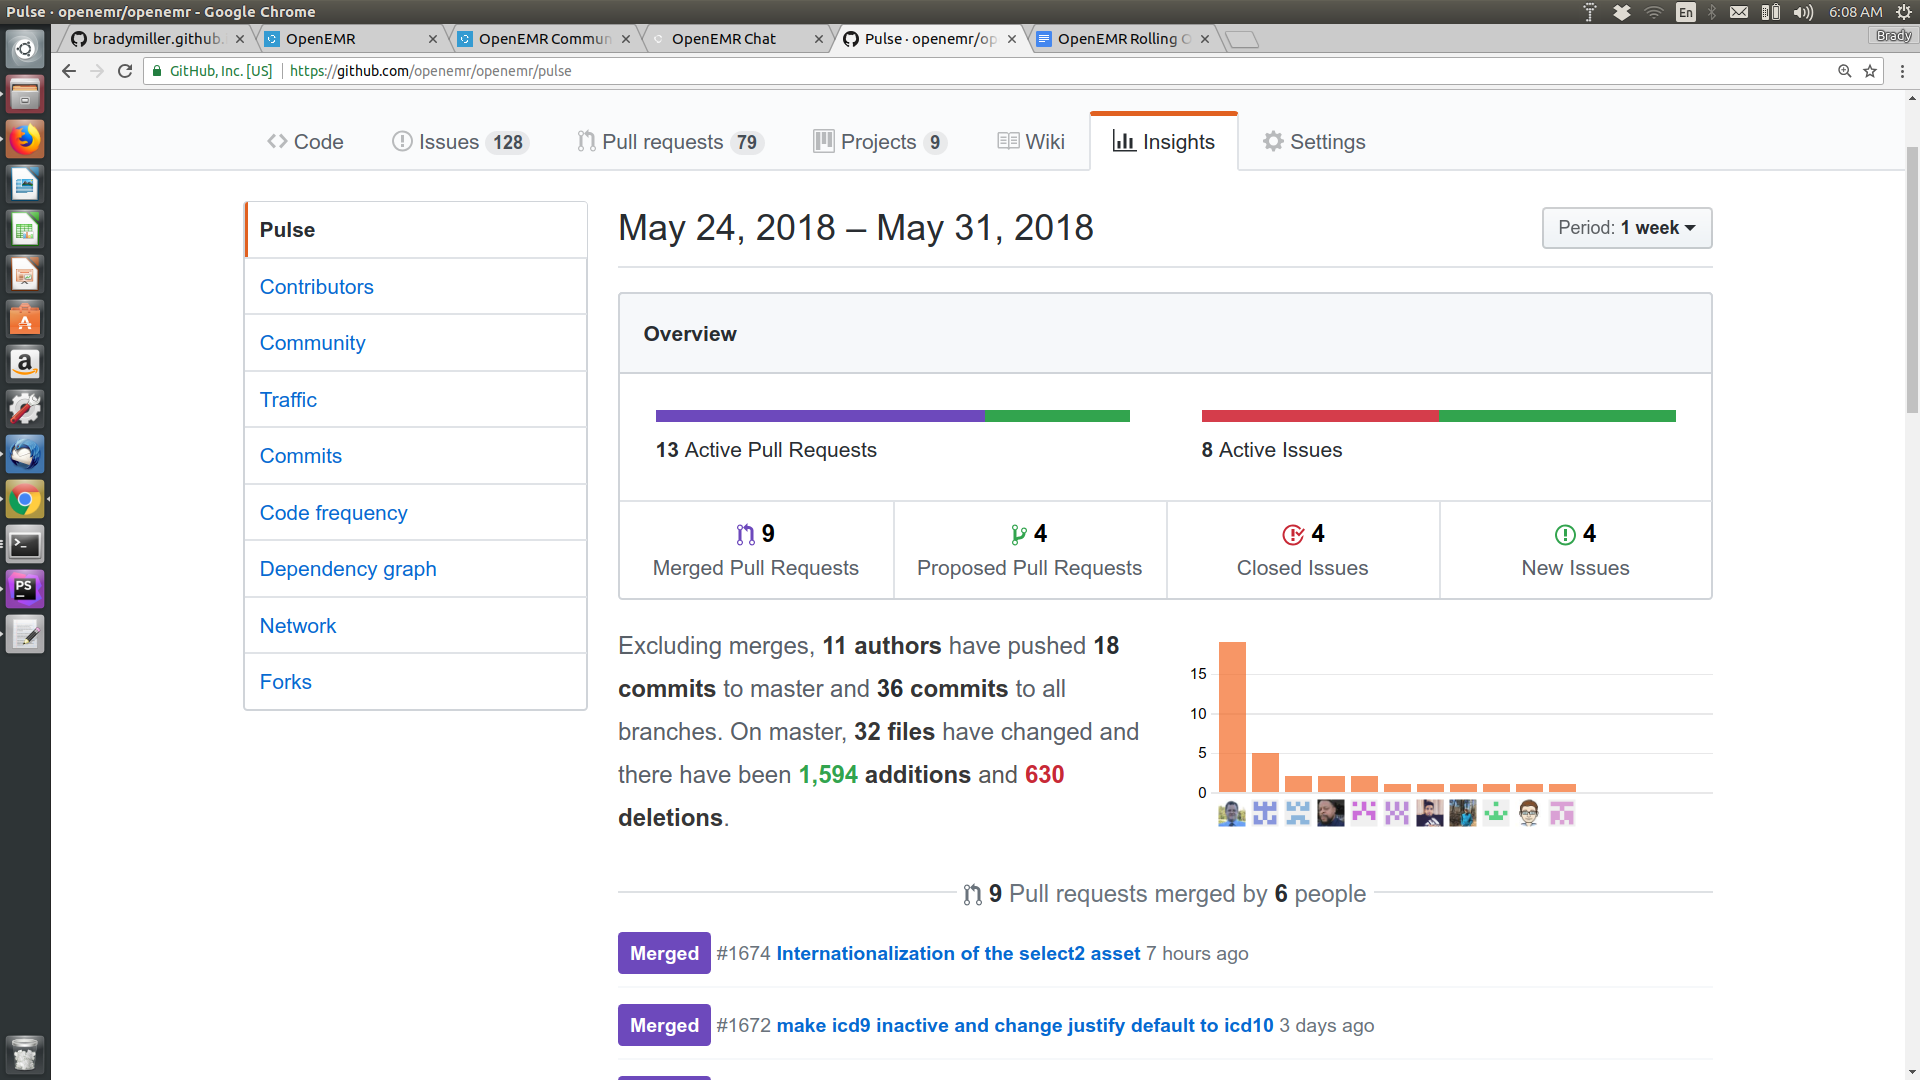1920x1080 pixels.
Task: Bookmark this page with star icon
Action: click(1870, 71)
